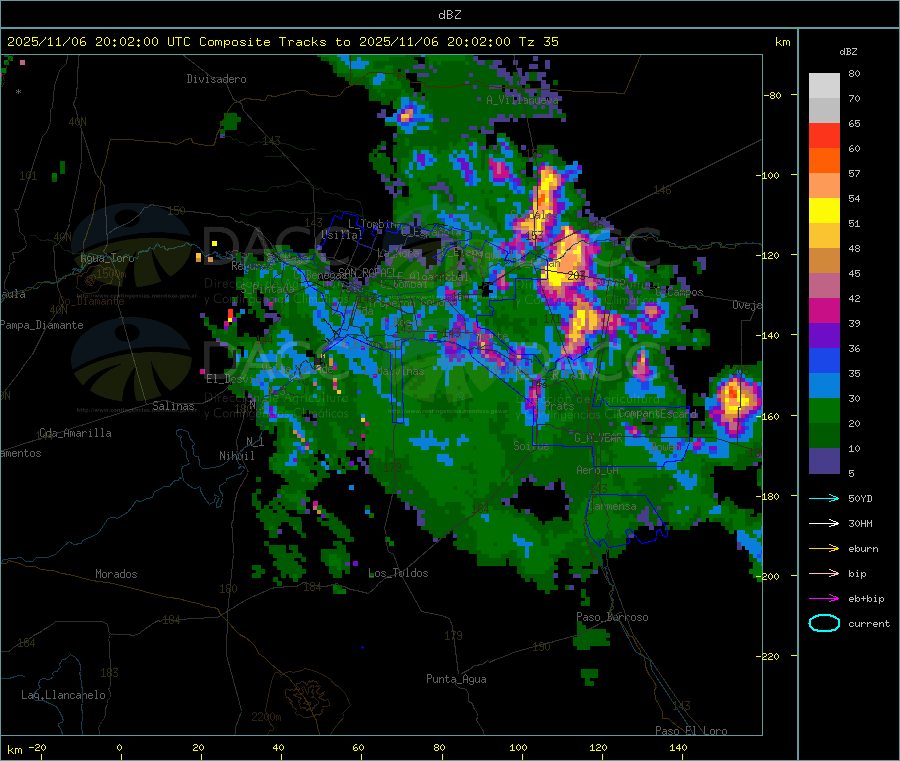This screenshot has width=900, height=761.
Task: Click the cyan 'current' ellipse legend symbol
Action: [824, 623]
